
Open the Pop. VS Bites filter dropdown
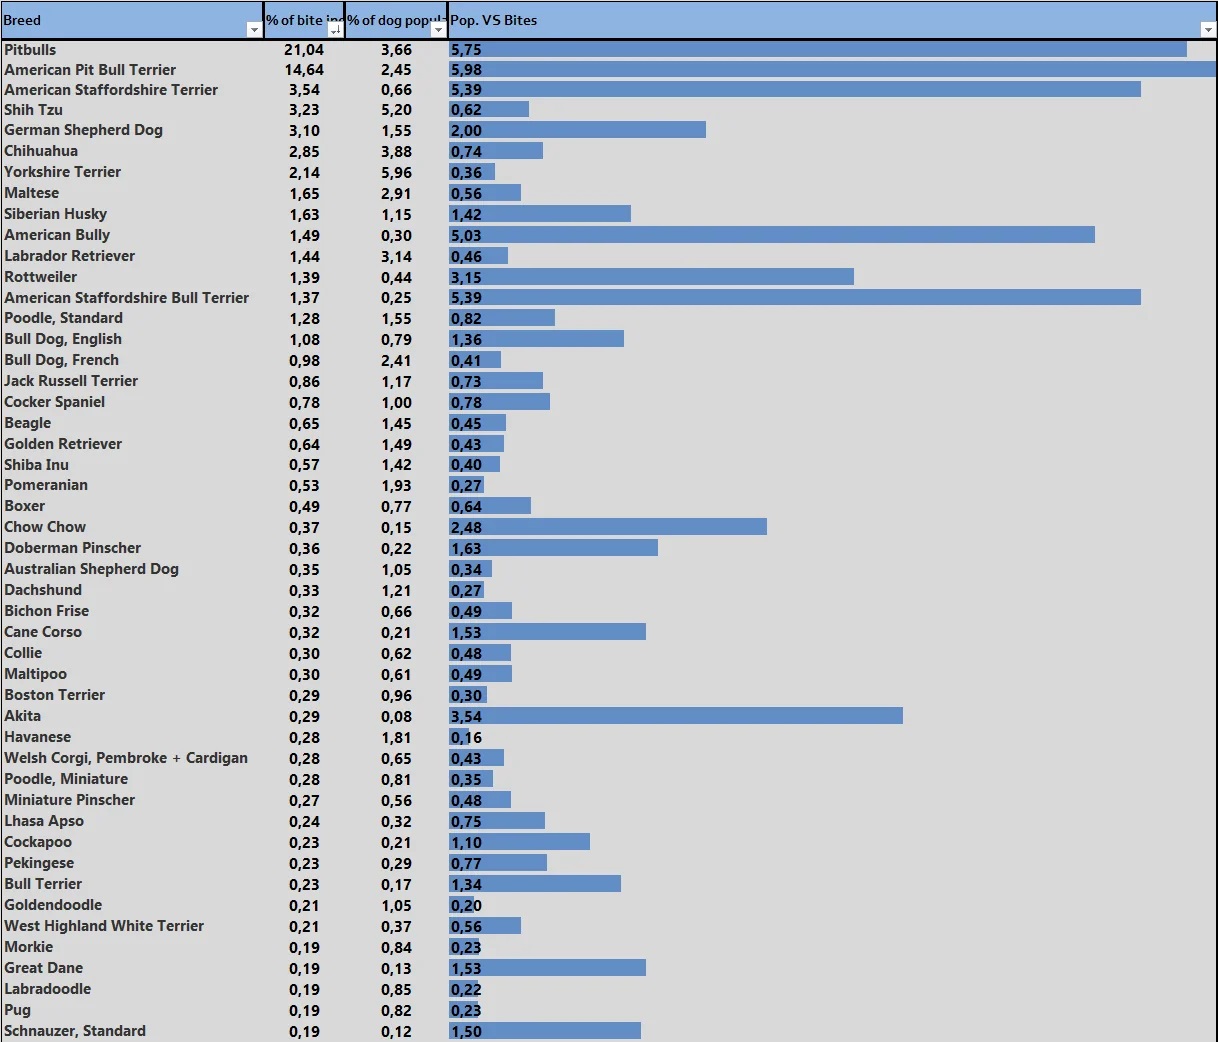click(x=1208, y=30)
